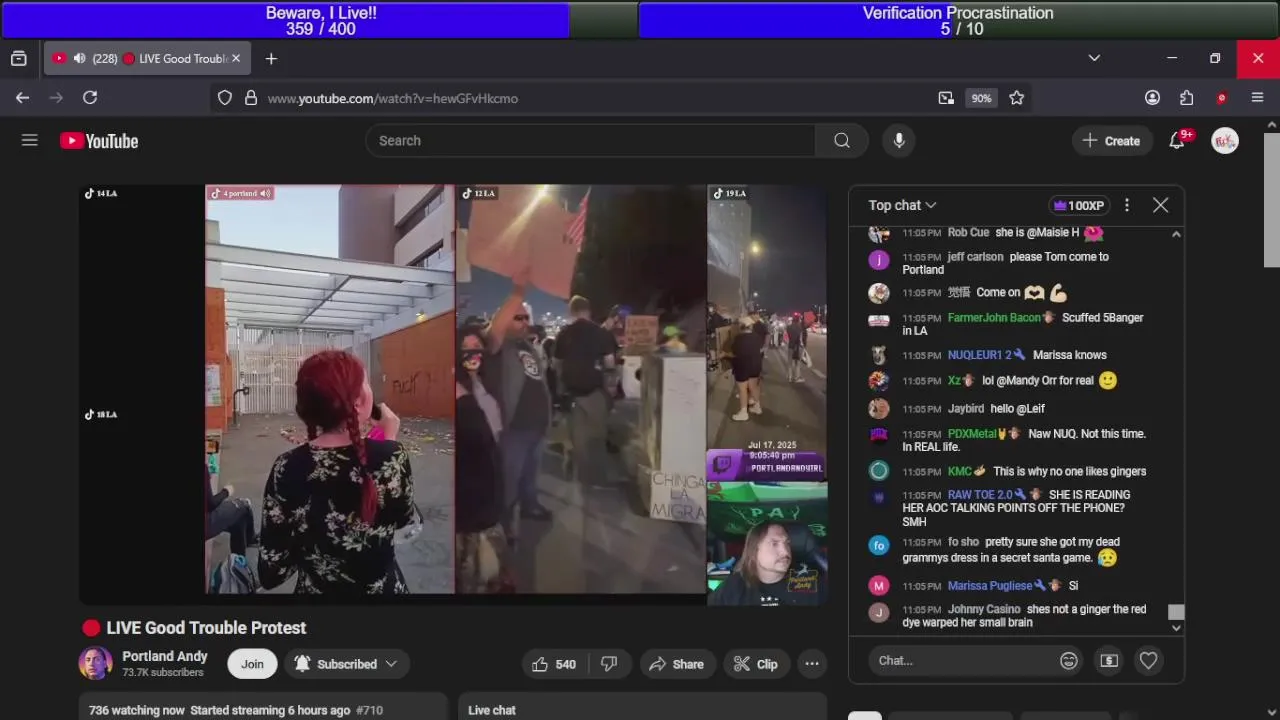Open the account avatar menu

1225,141
